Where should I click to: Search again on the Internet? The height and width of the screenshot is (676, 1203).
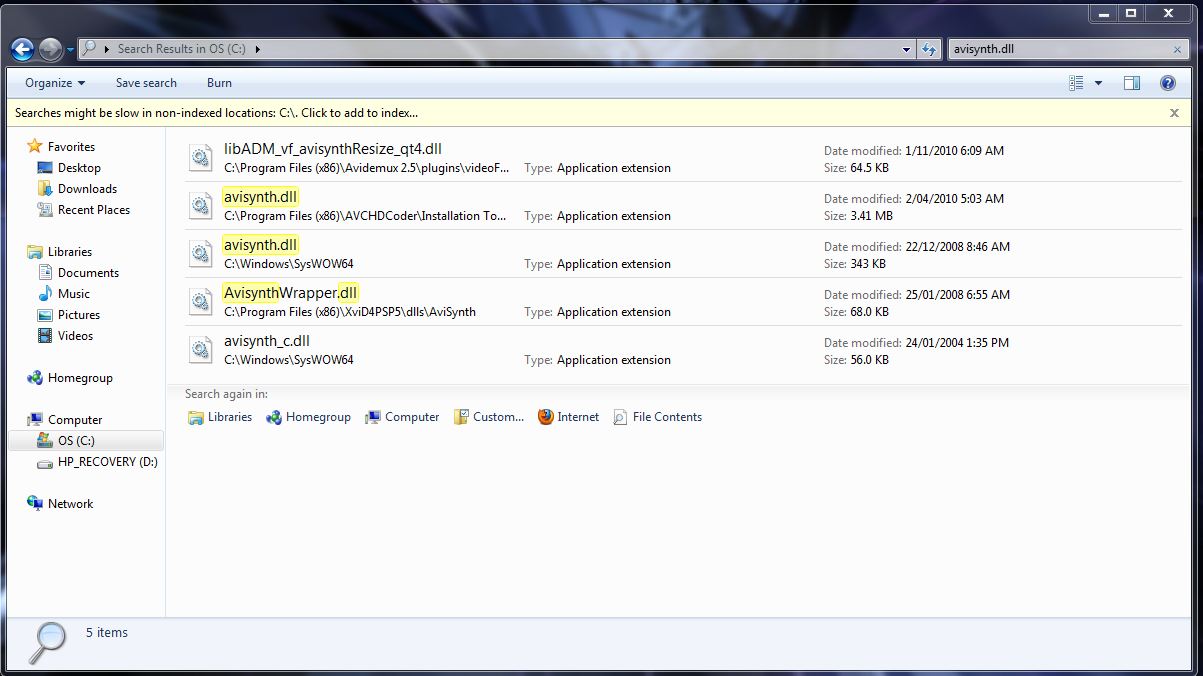[x=568, y=417]
